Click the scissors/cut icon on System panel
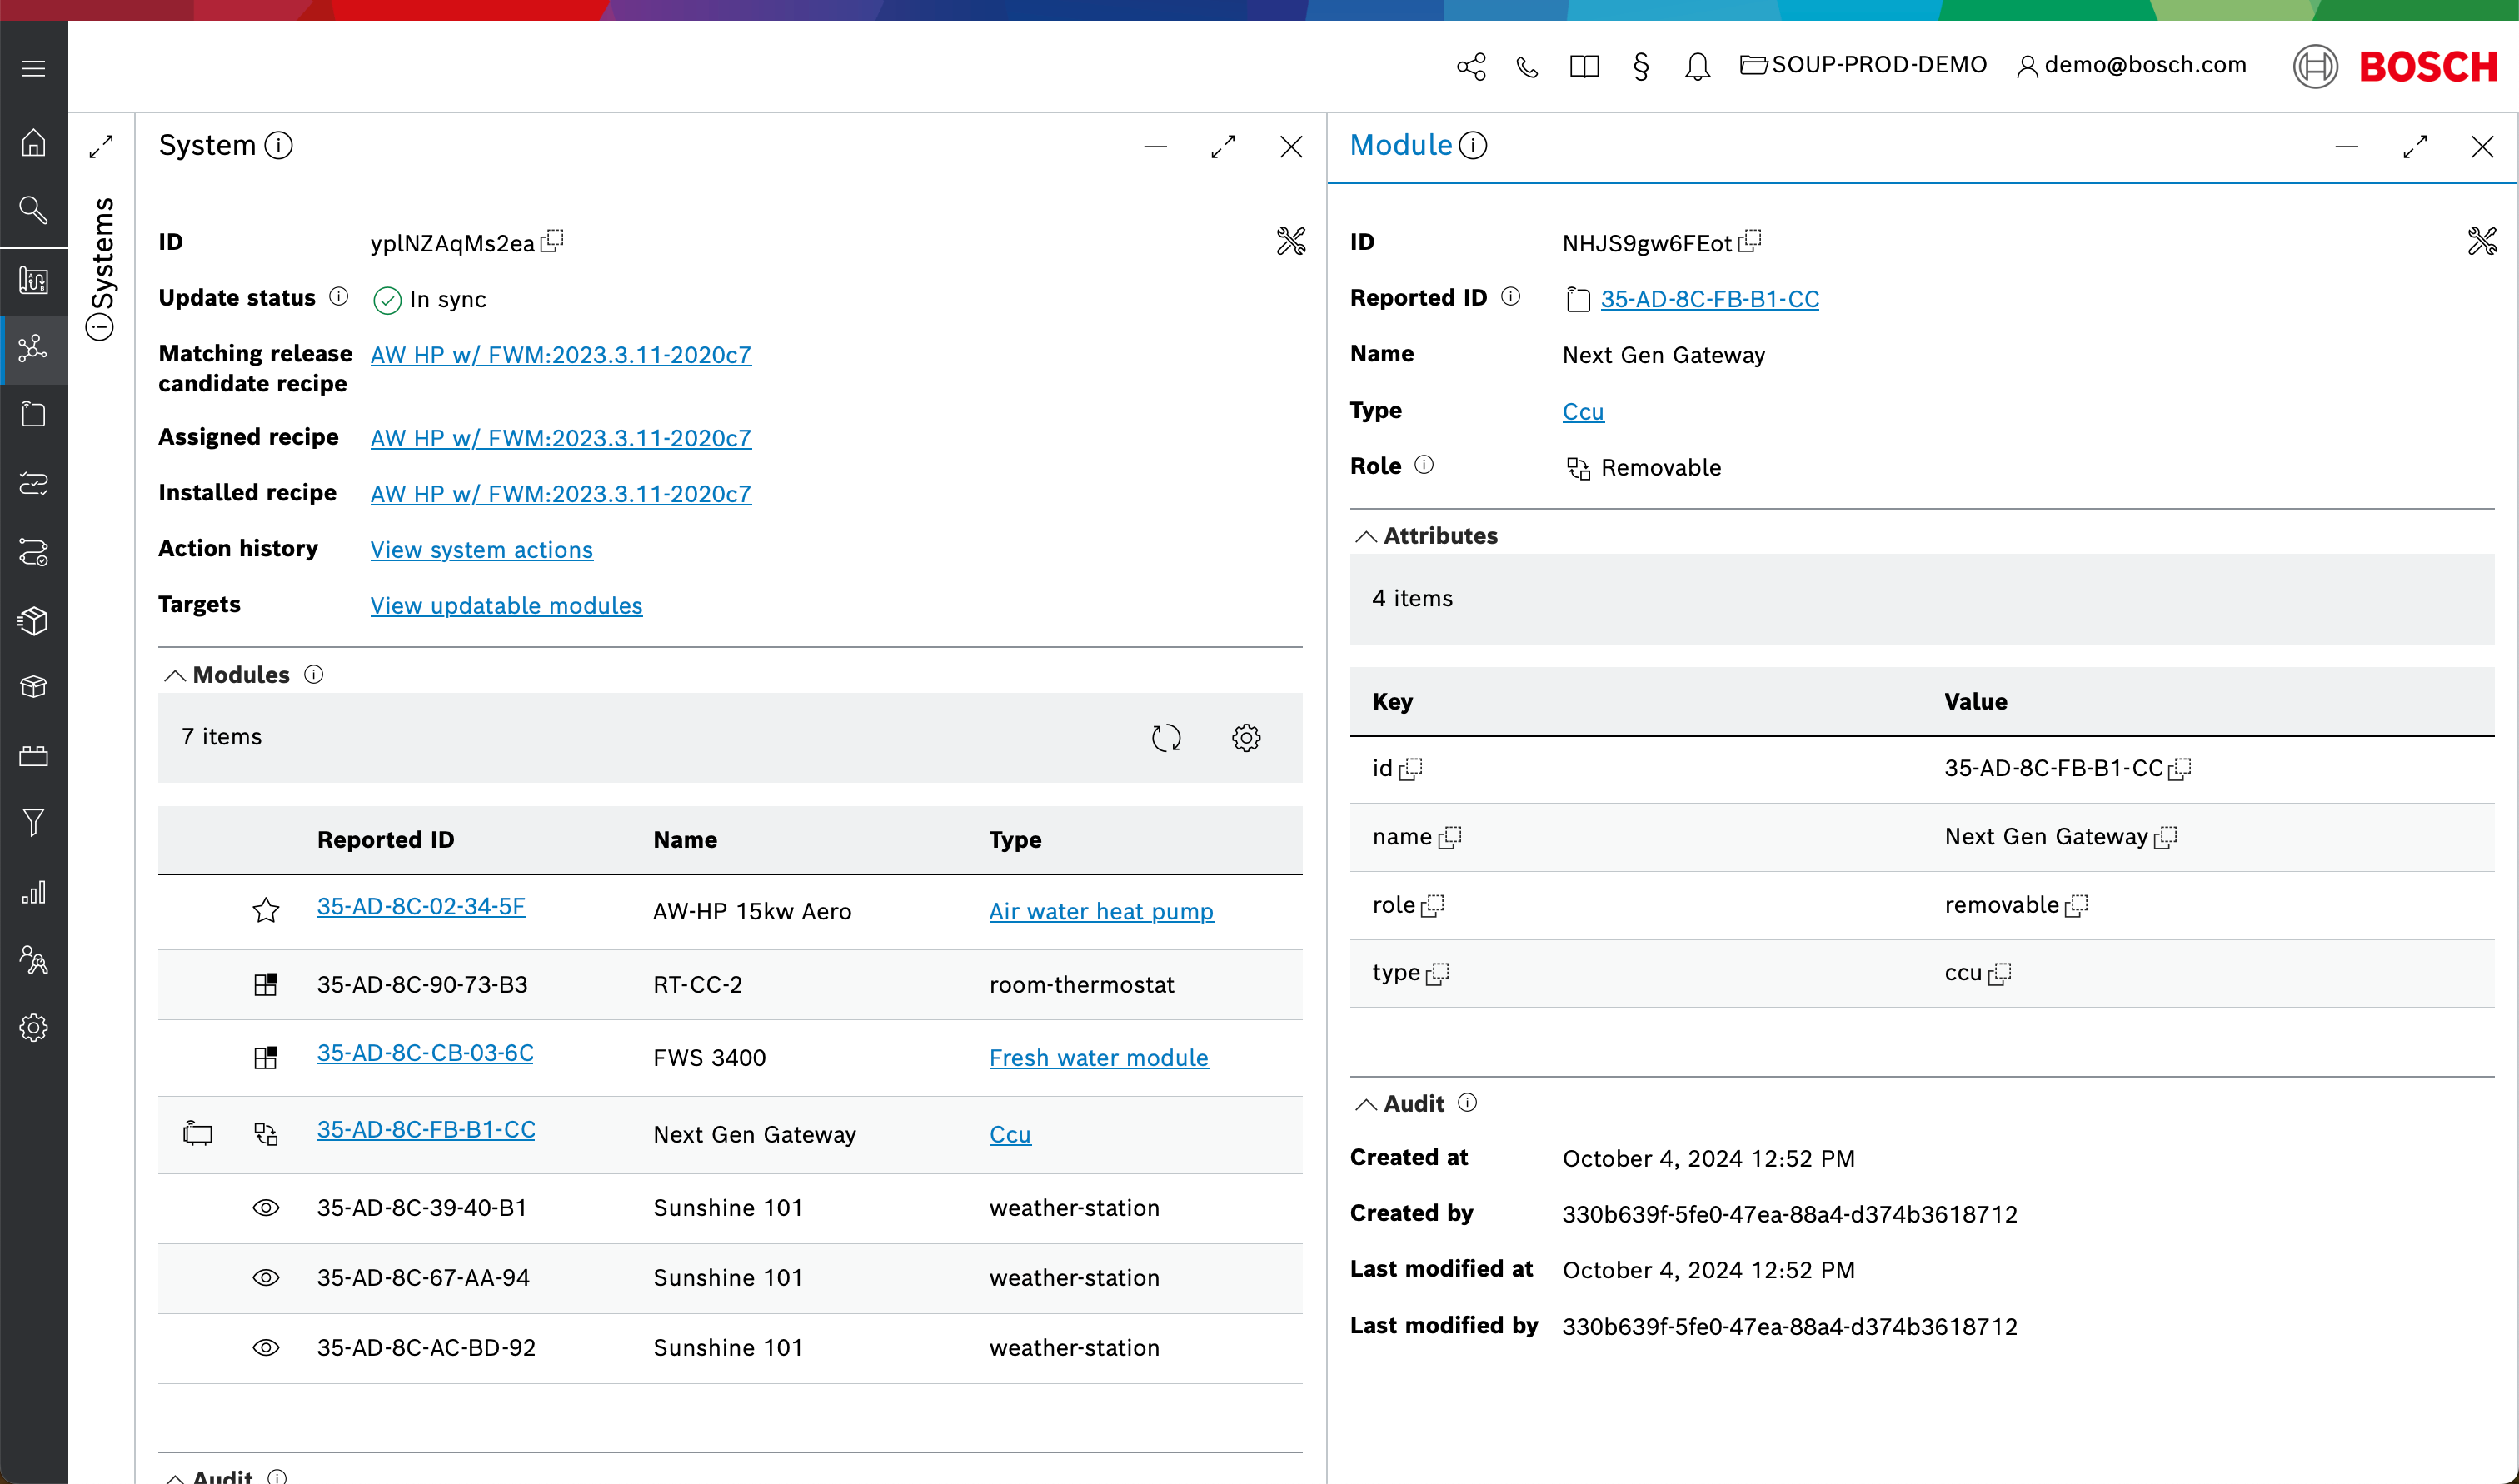 pyautogui.click(x=1291, y=241)
